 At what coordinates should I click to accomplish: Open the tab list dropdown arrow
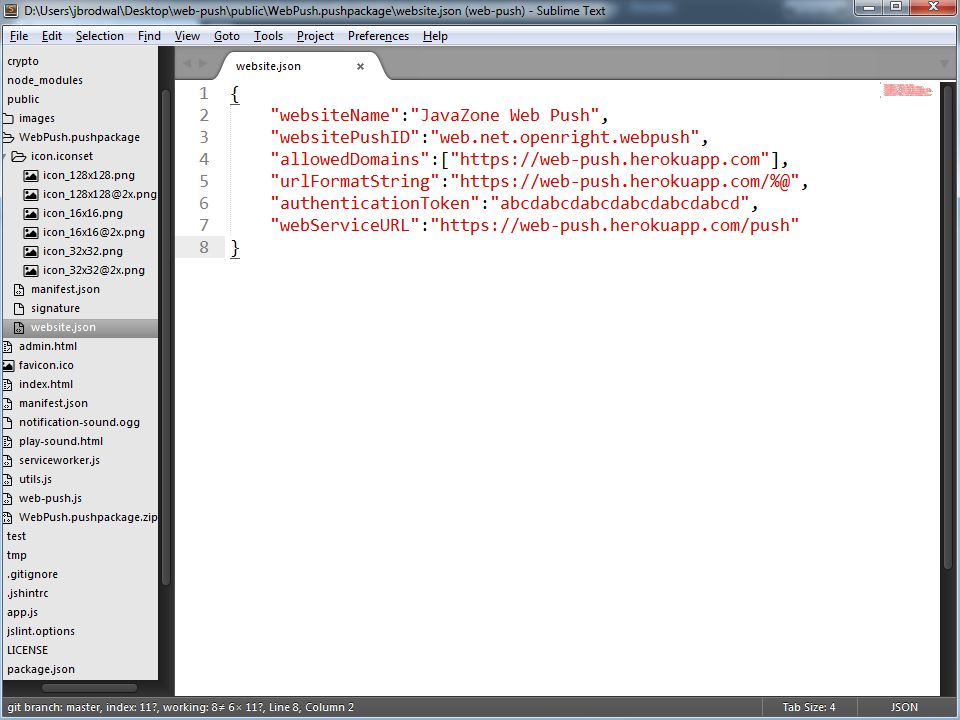(943, 64)
